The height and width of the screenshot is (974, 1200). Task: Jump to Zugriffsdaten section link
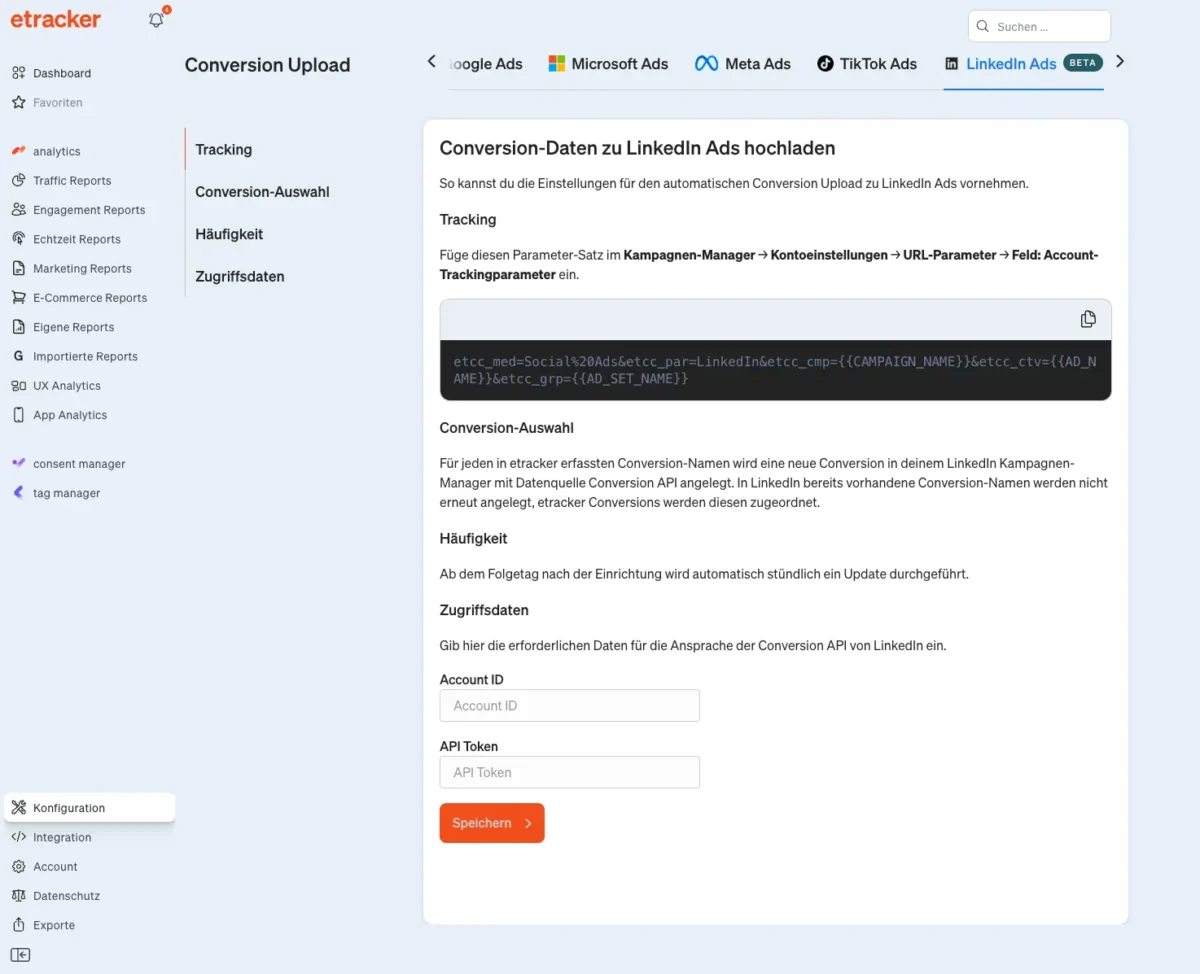(x=240, y=277)
